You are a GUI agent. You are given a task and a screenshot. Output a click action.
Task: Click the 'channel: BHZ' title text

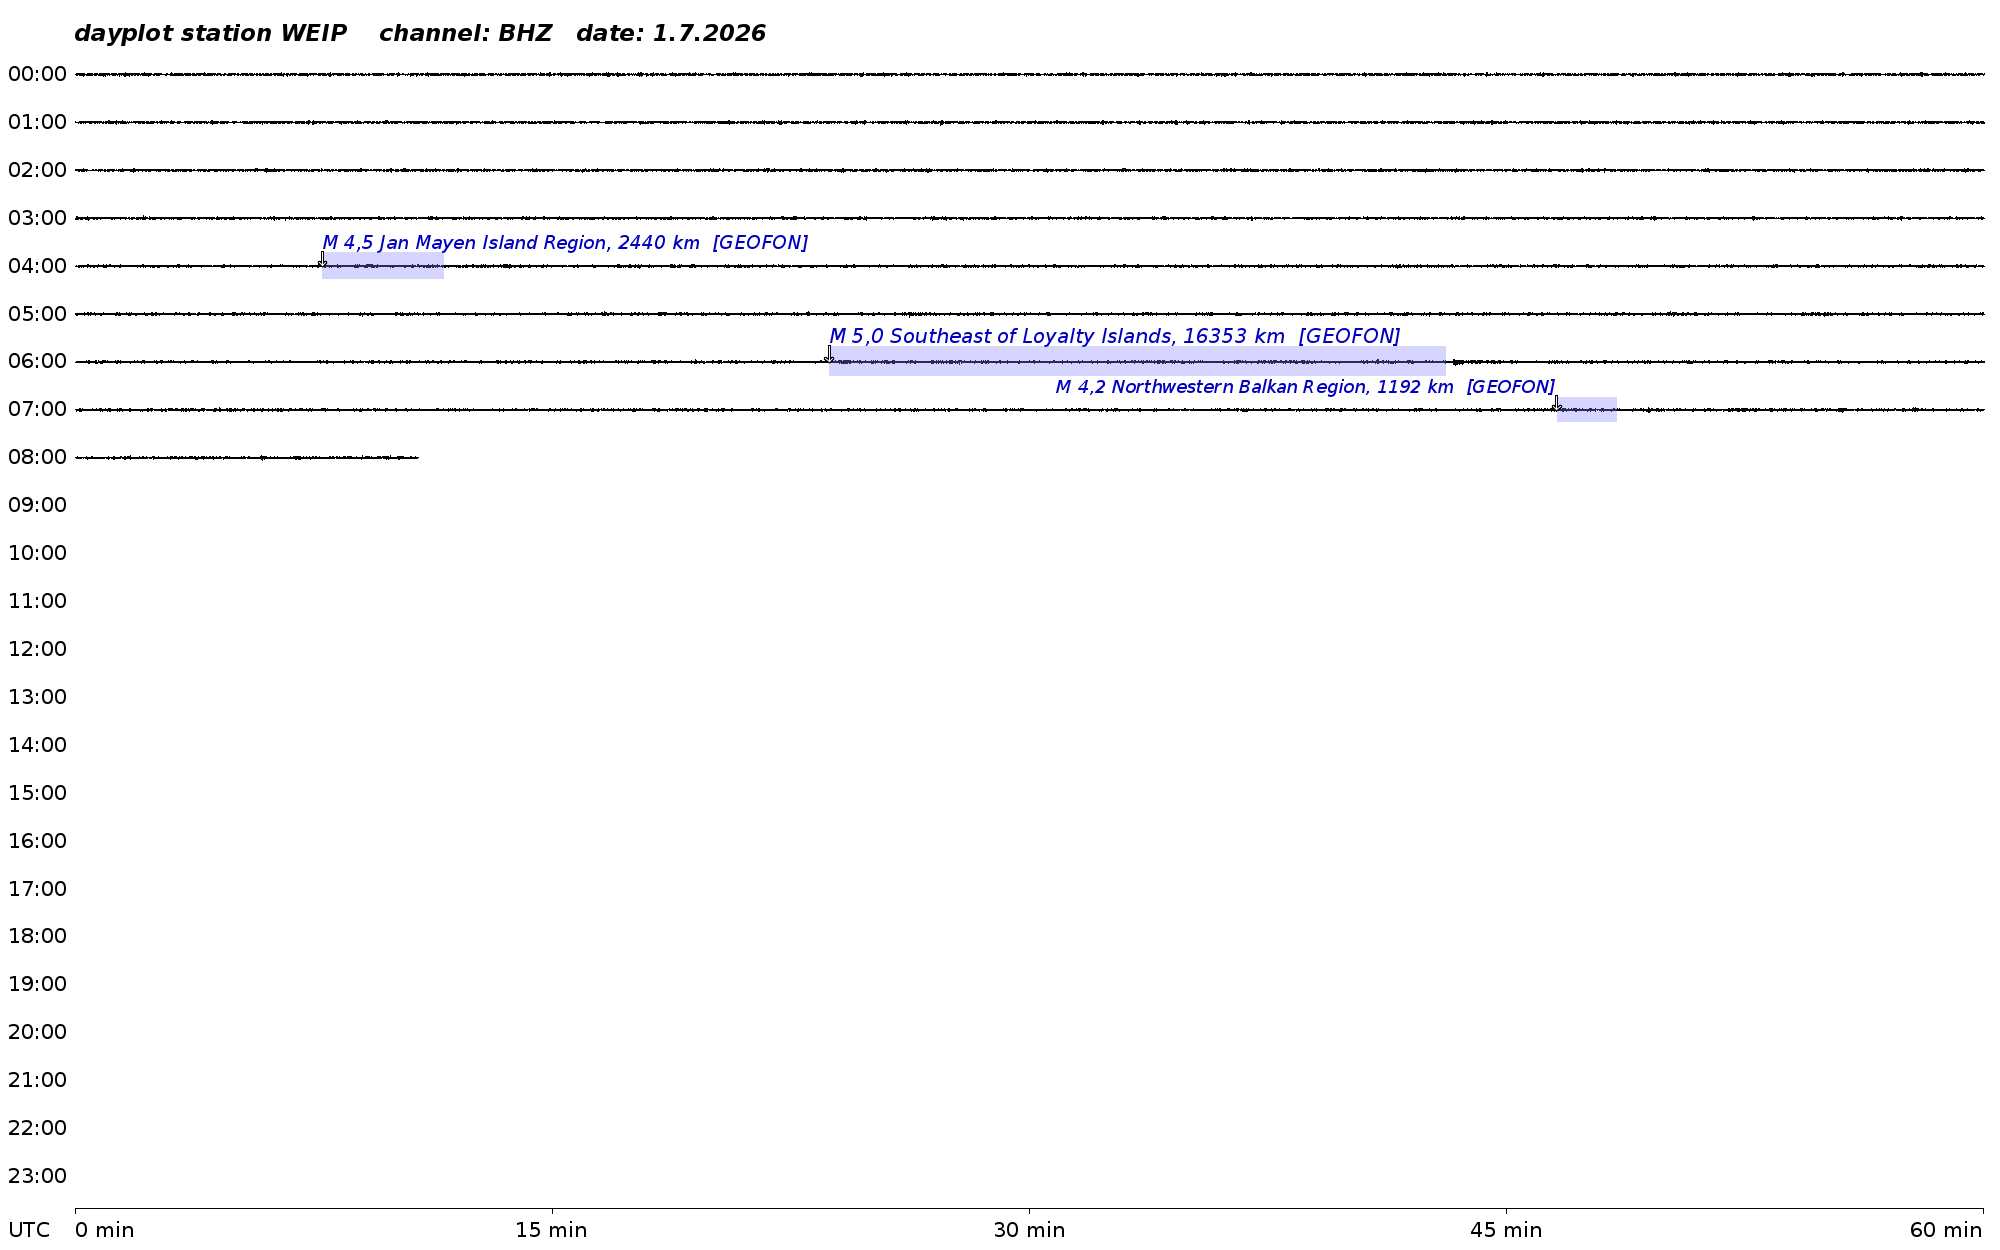[x=465, y=34]
